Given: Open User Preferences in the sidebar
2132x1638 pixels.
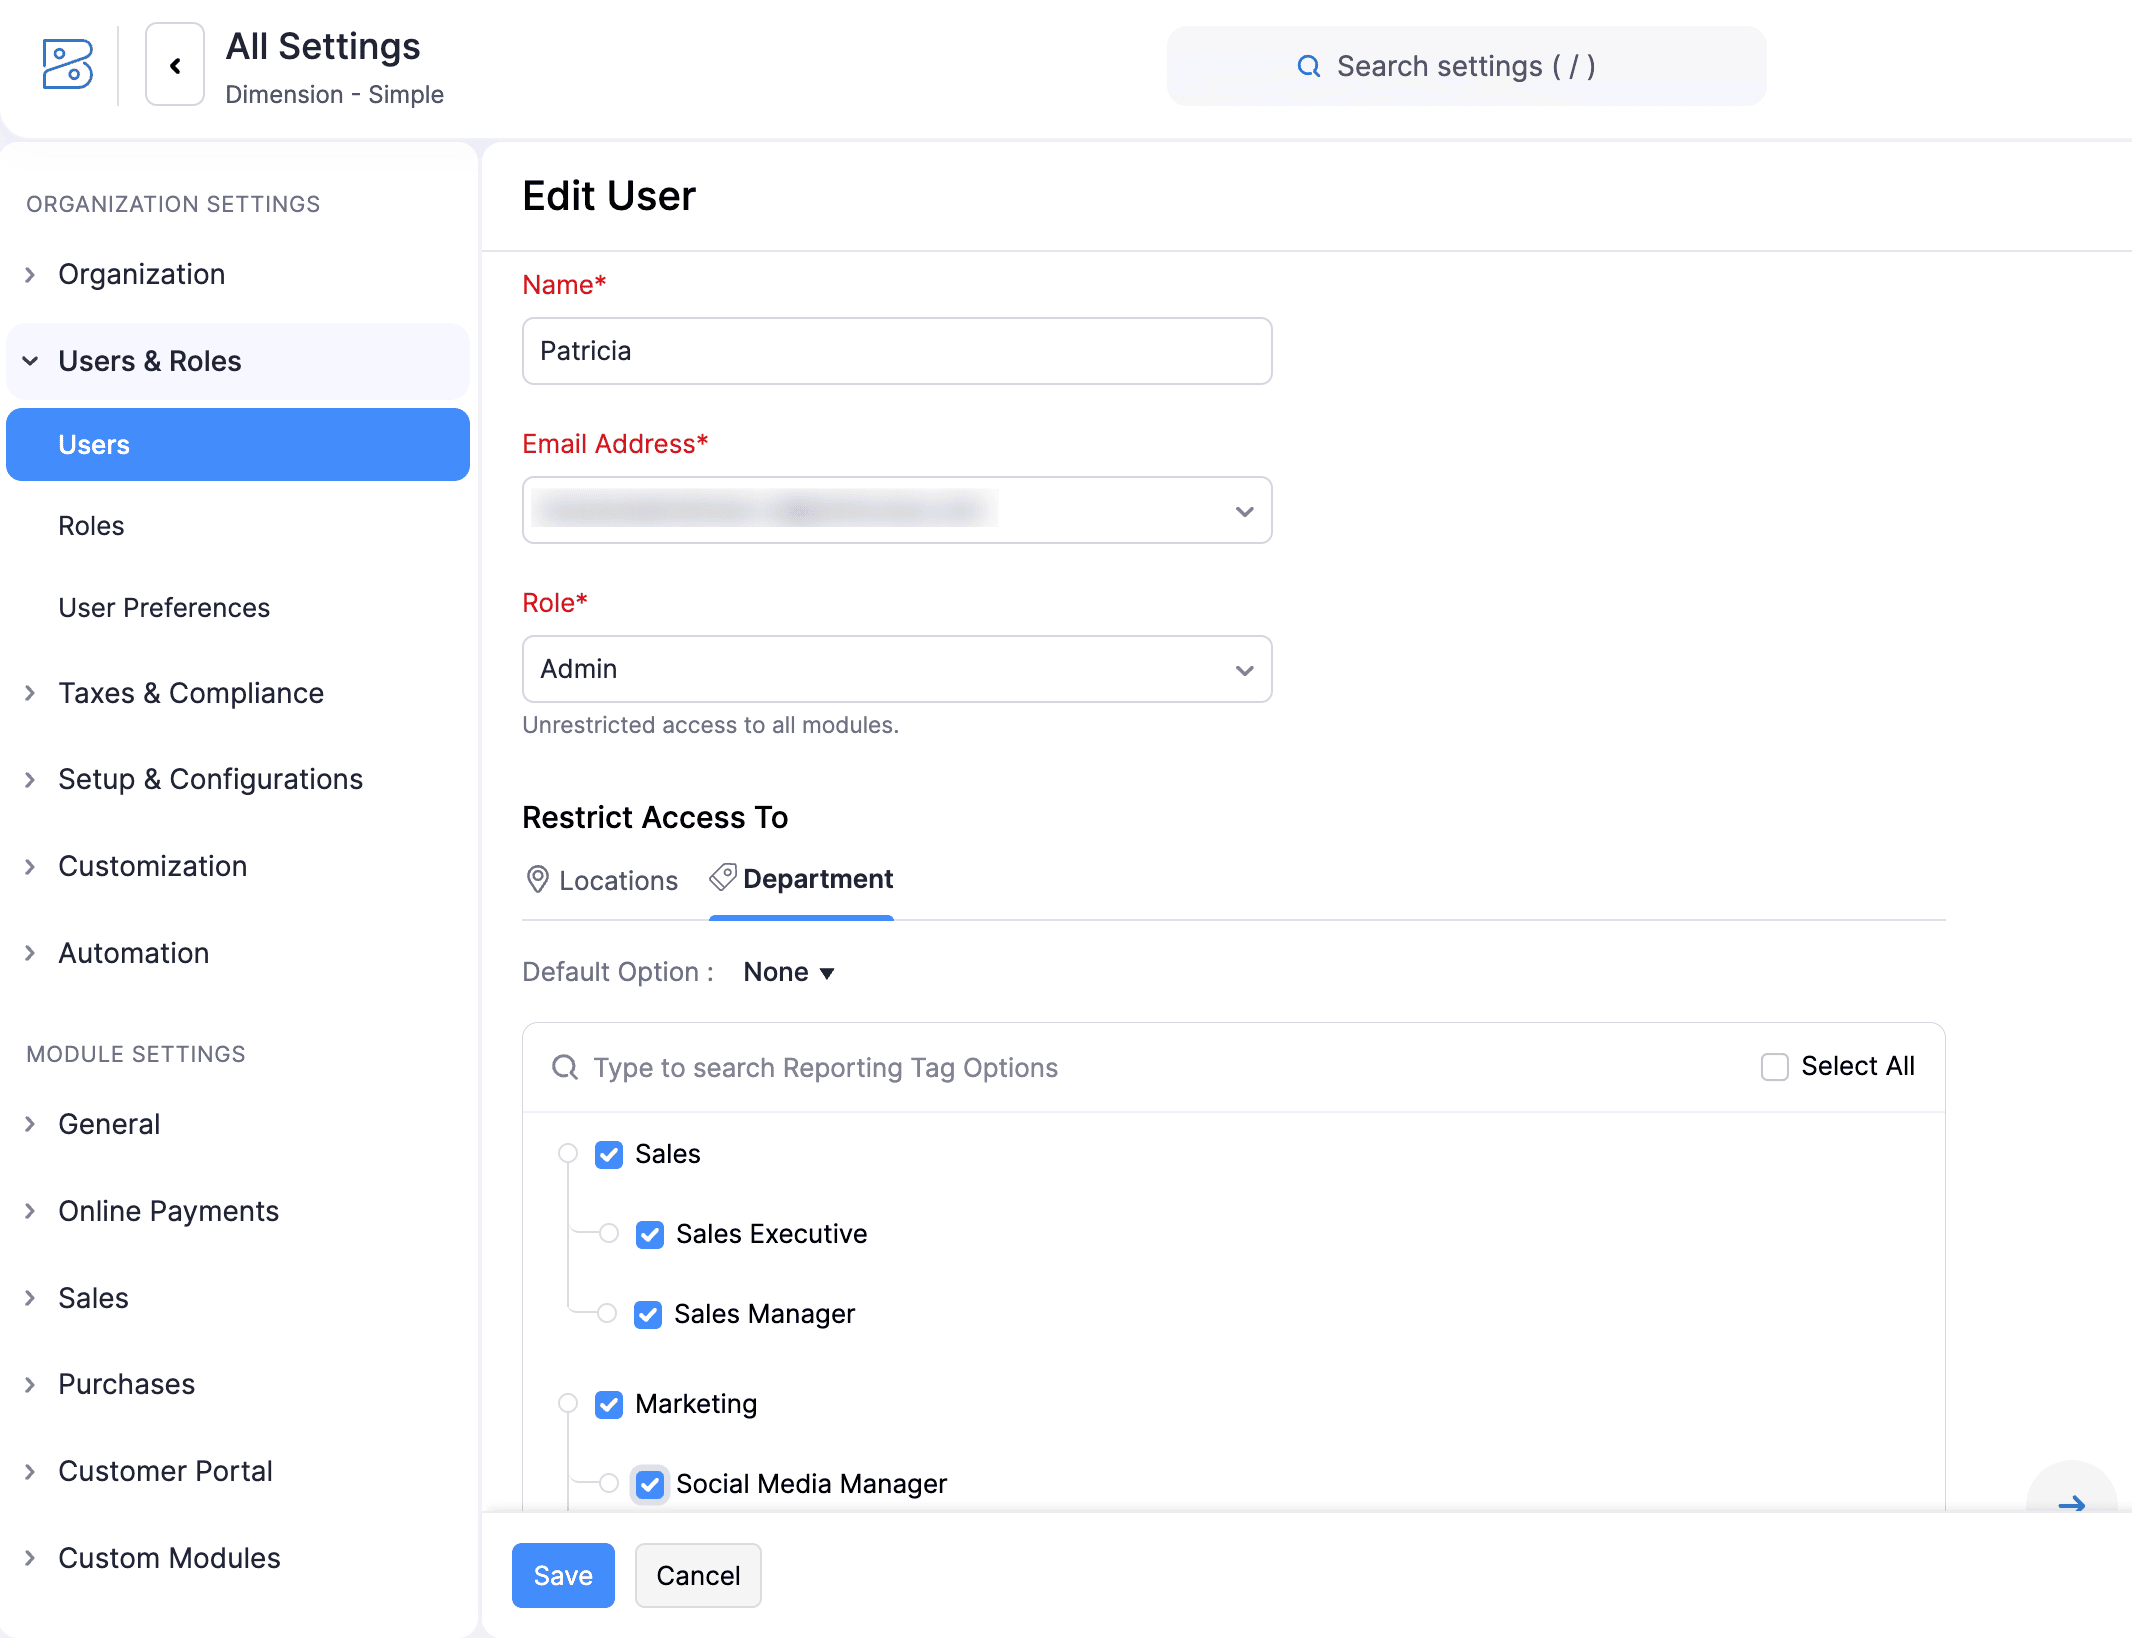Looking at the screenshot, I should tap(163, 607).
